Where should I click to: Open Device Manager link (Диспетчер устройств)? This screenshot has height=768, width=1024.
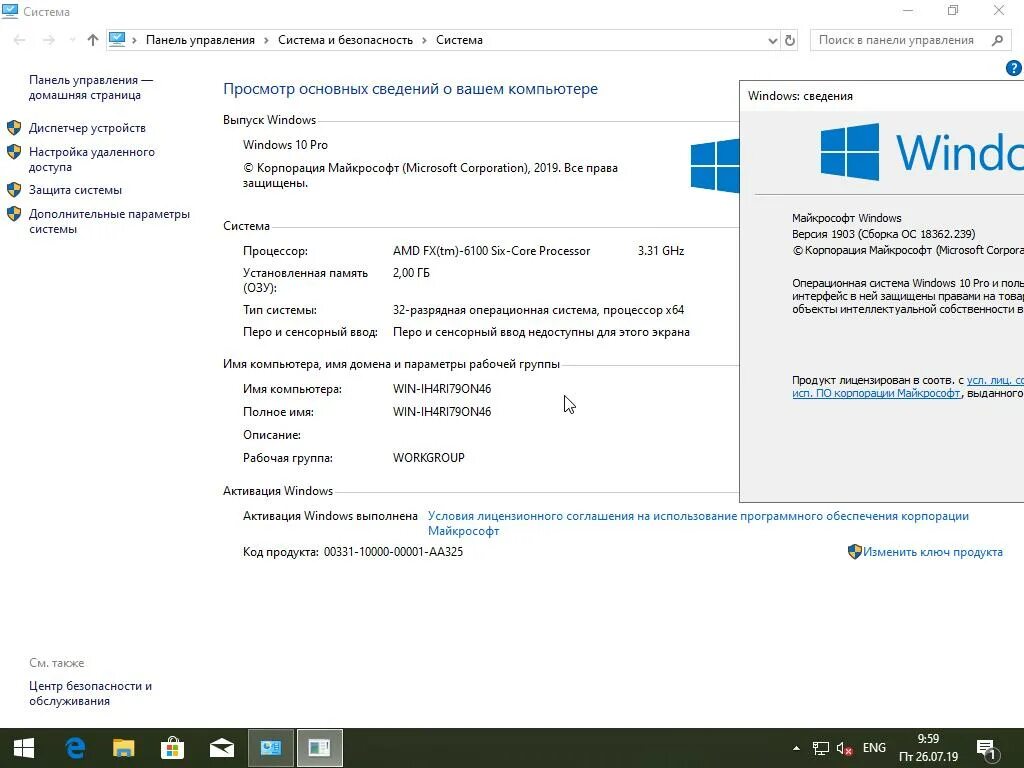click(87, 128)
